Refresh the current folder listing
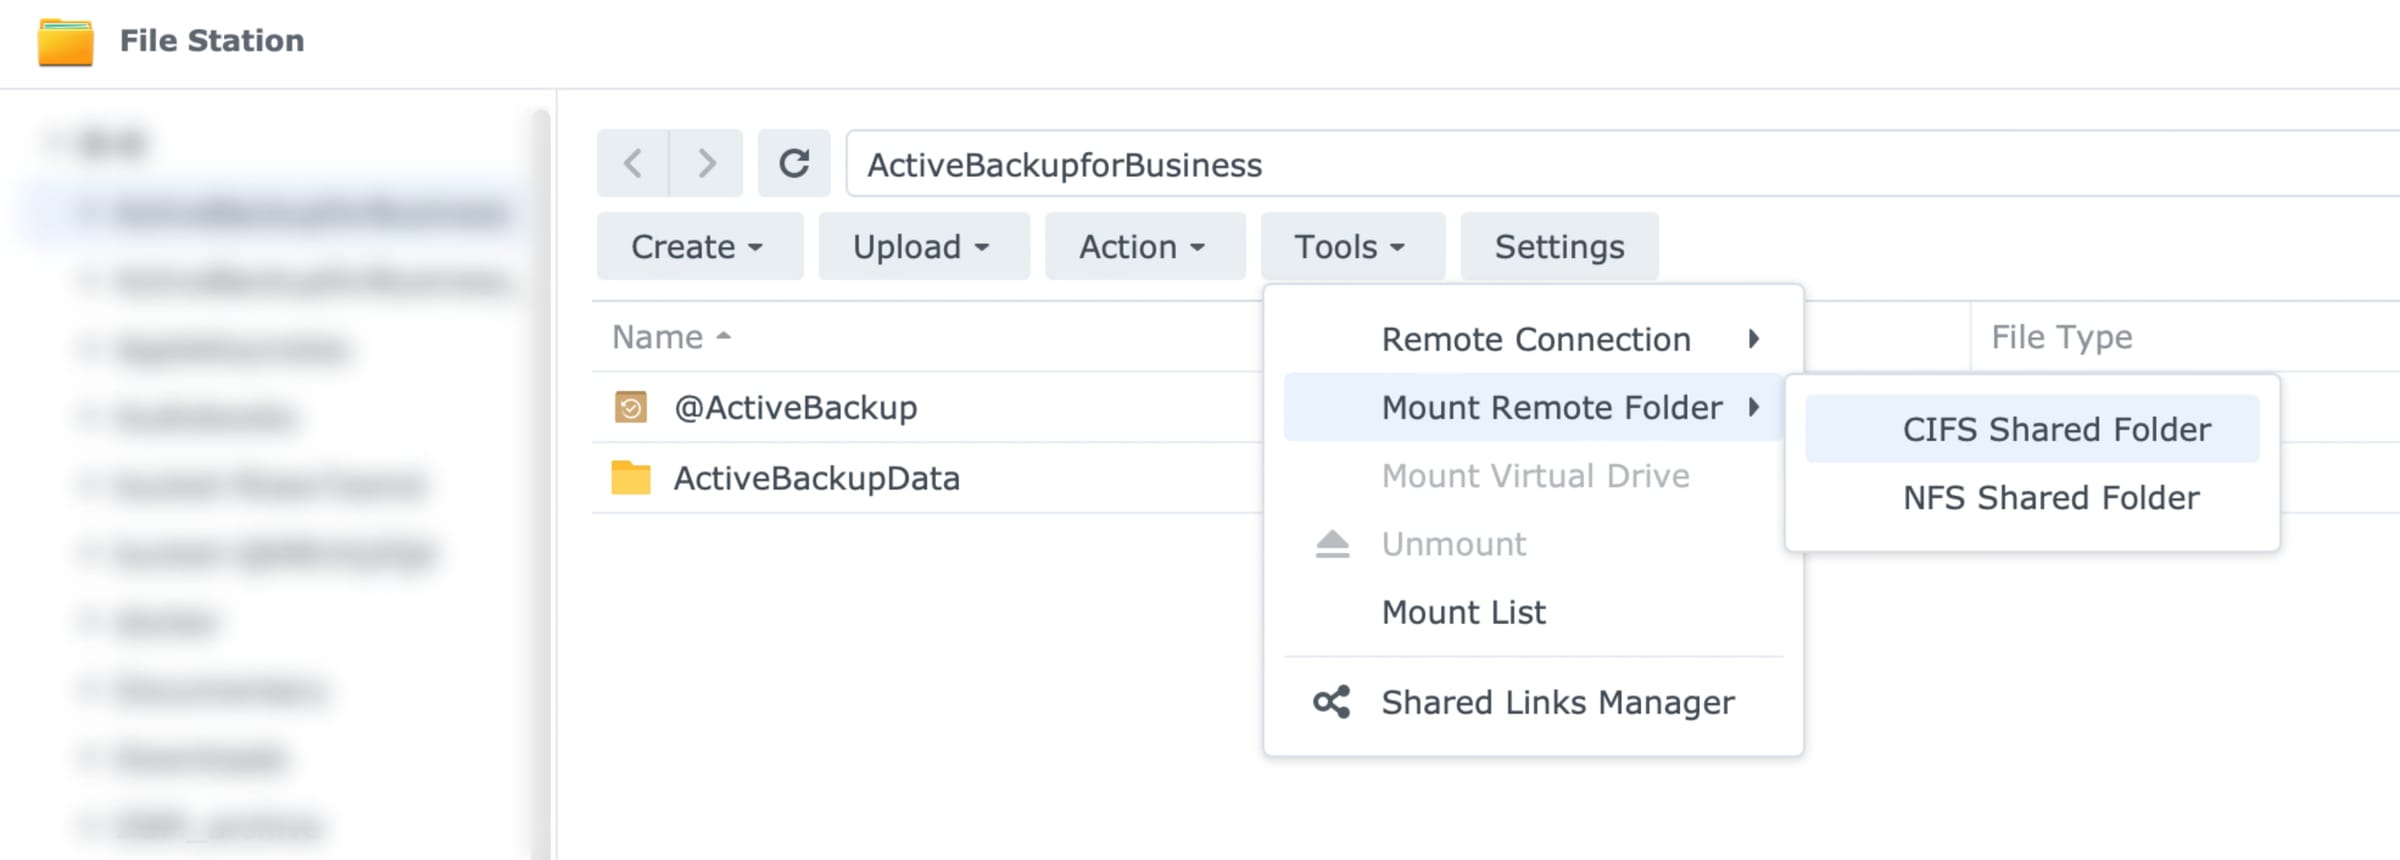 [794, 163]
